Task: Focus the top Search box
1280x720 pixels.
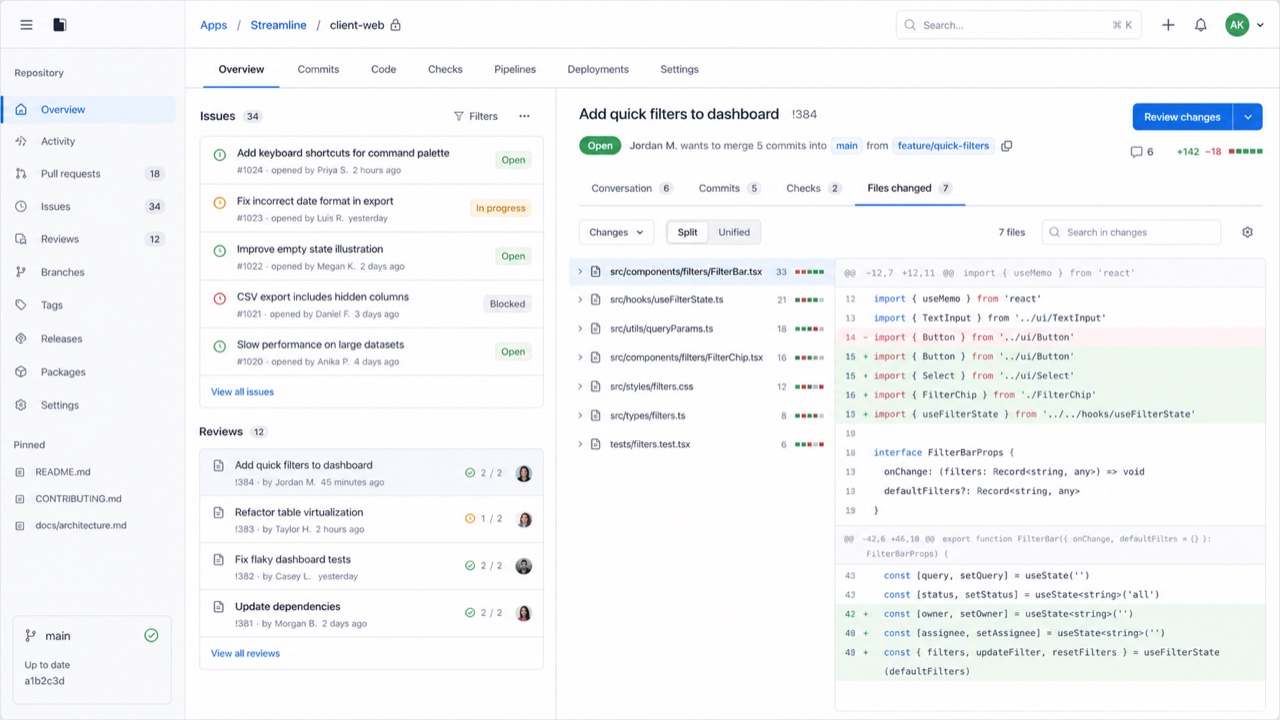Action: pos(1019,25)
